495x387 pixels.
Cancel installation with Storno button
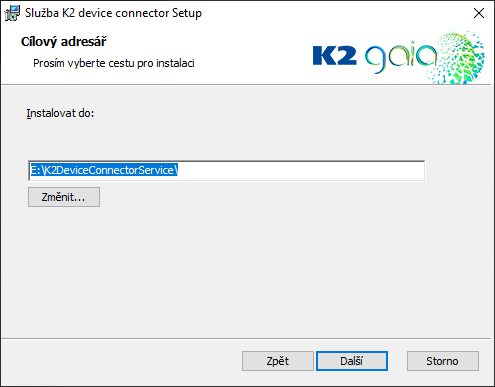point(443,361)
